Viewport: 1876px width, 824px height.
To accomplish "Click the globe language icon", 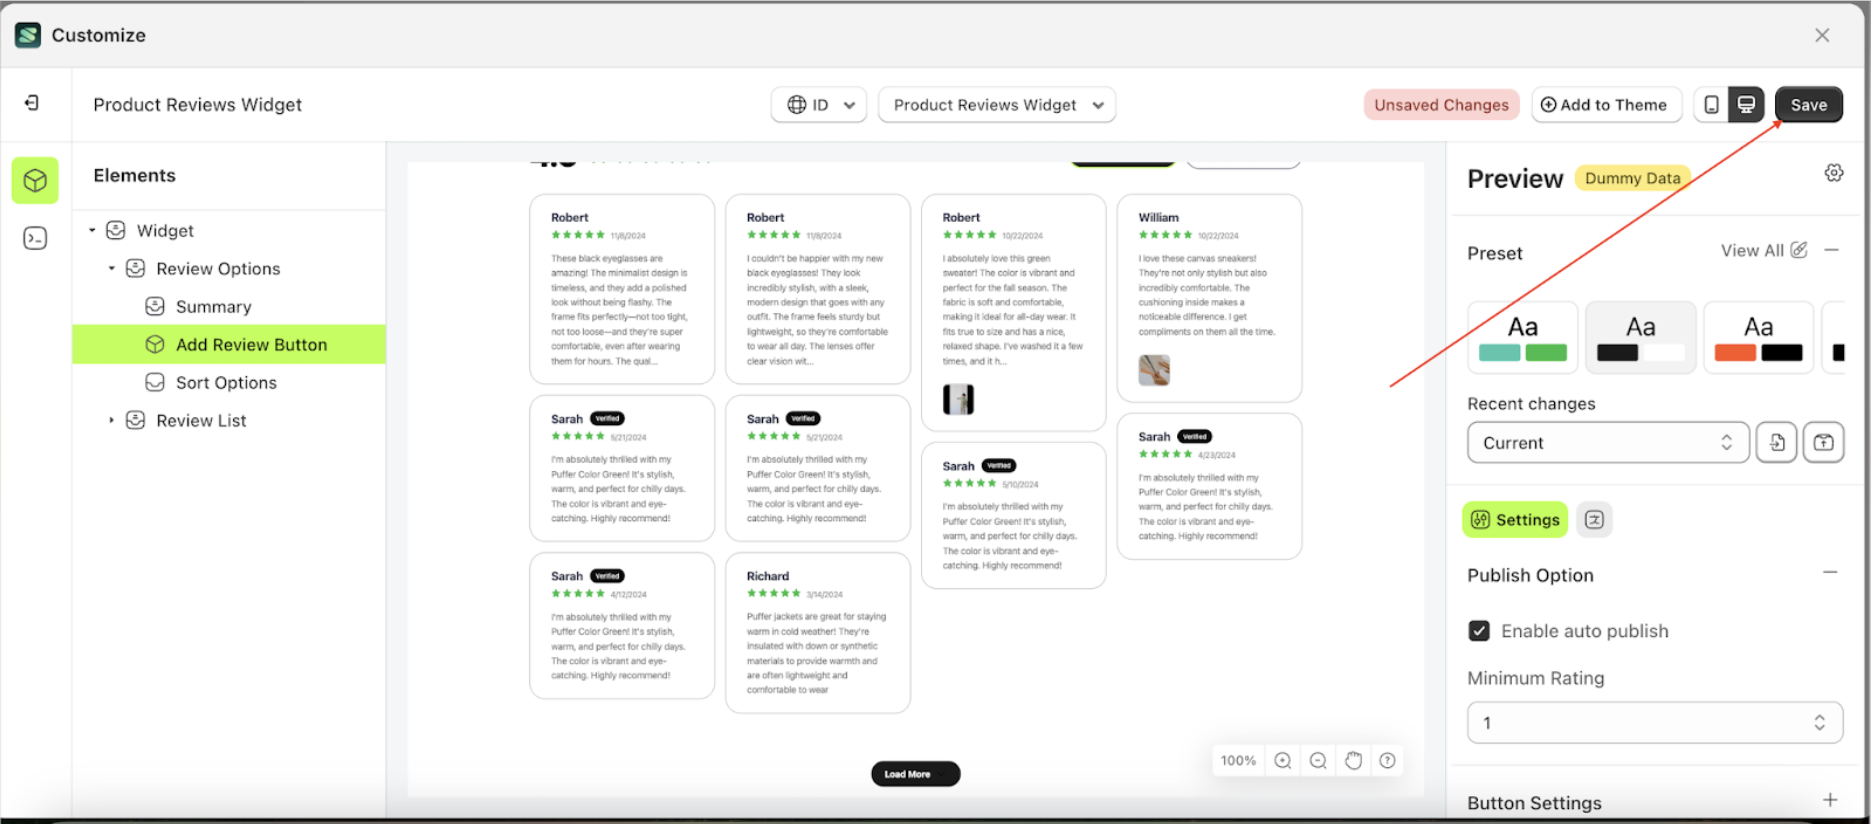I will [x=797, y=105].
